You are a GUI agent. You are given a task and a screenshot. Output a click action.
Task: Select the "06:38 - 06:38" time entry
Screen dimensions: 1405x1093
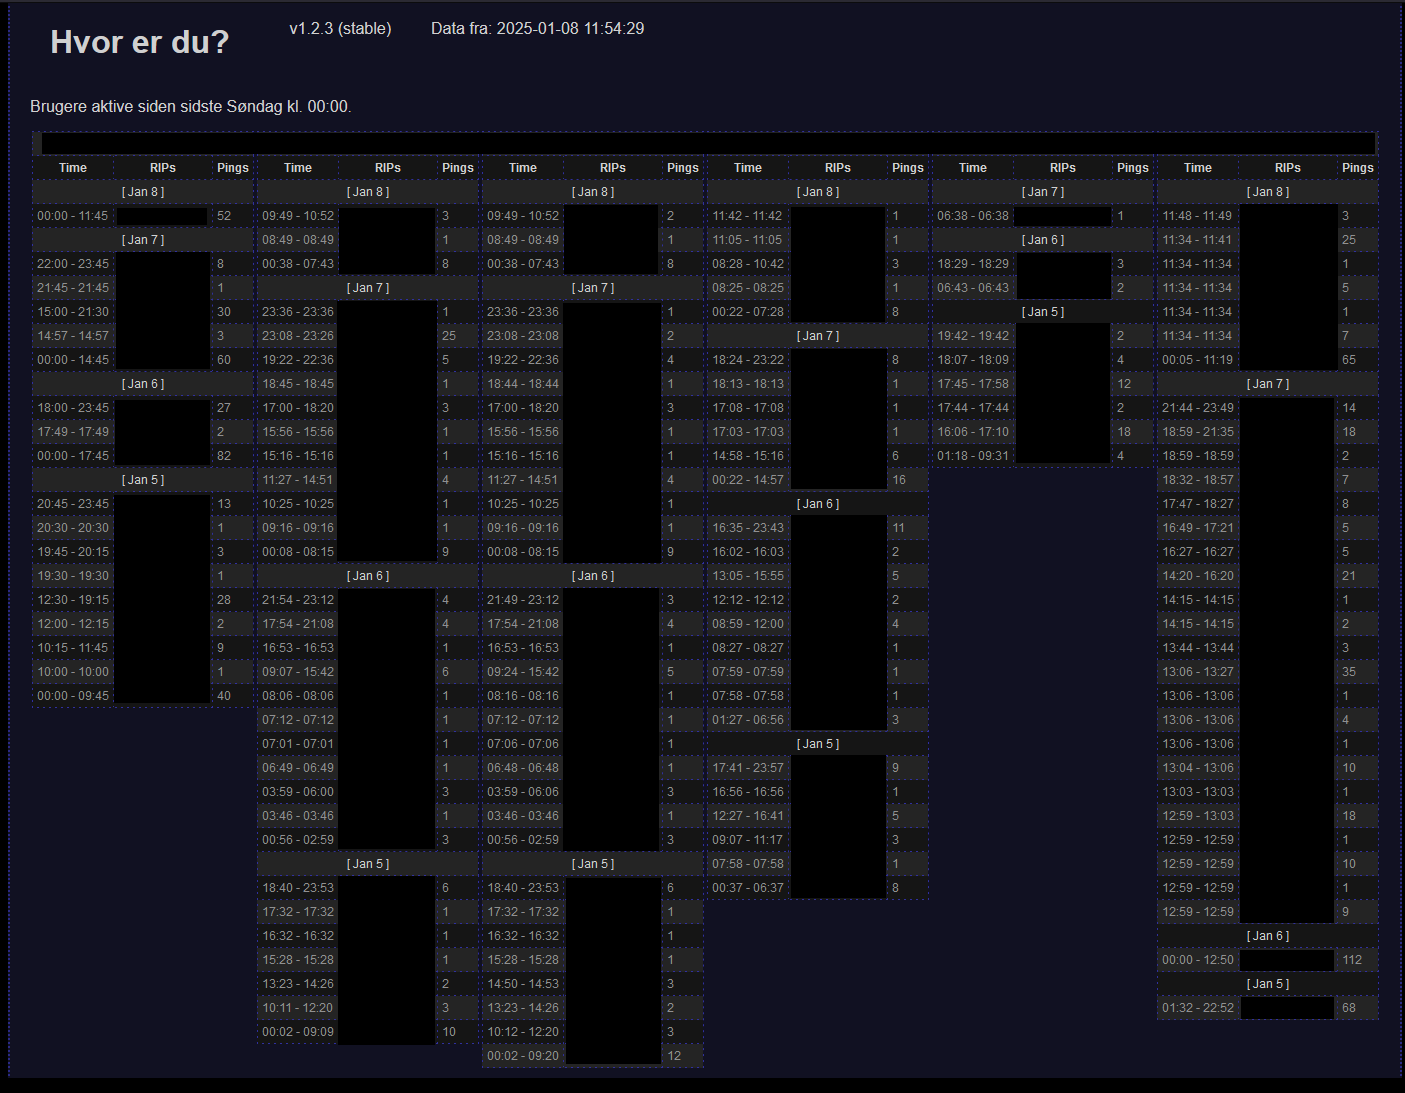pos(972,215)
